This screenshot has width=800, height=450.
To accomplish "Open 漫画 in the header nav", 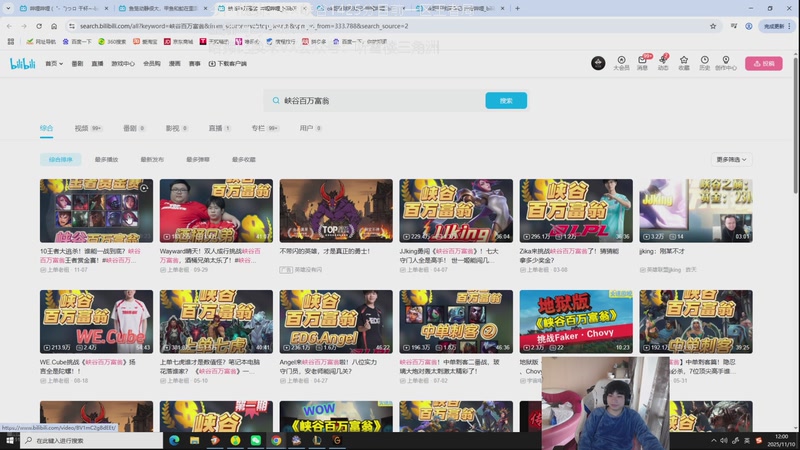I will point(174,64).
